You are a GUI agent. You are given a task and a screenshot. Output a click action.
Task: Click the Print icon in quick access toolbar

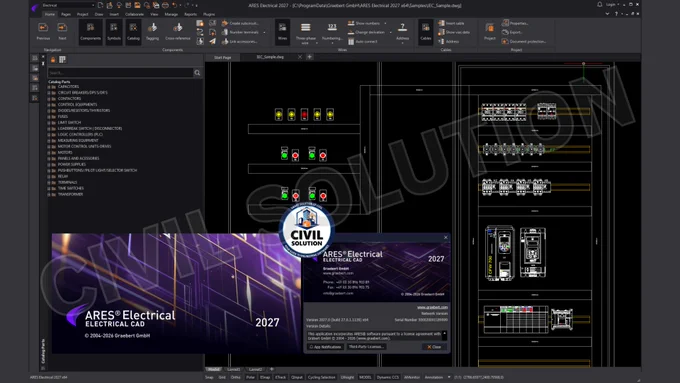coord(165,5)
